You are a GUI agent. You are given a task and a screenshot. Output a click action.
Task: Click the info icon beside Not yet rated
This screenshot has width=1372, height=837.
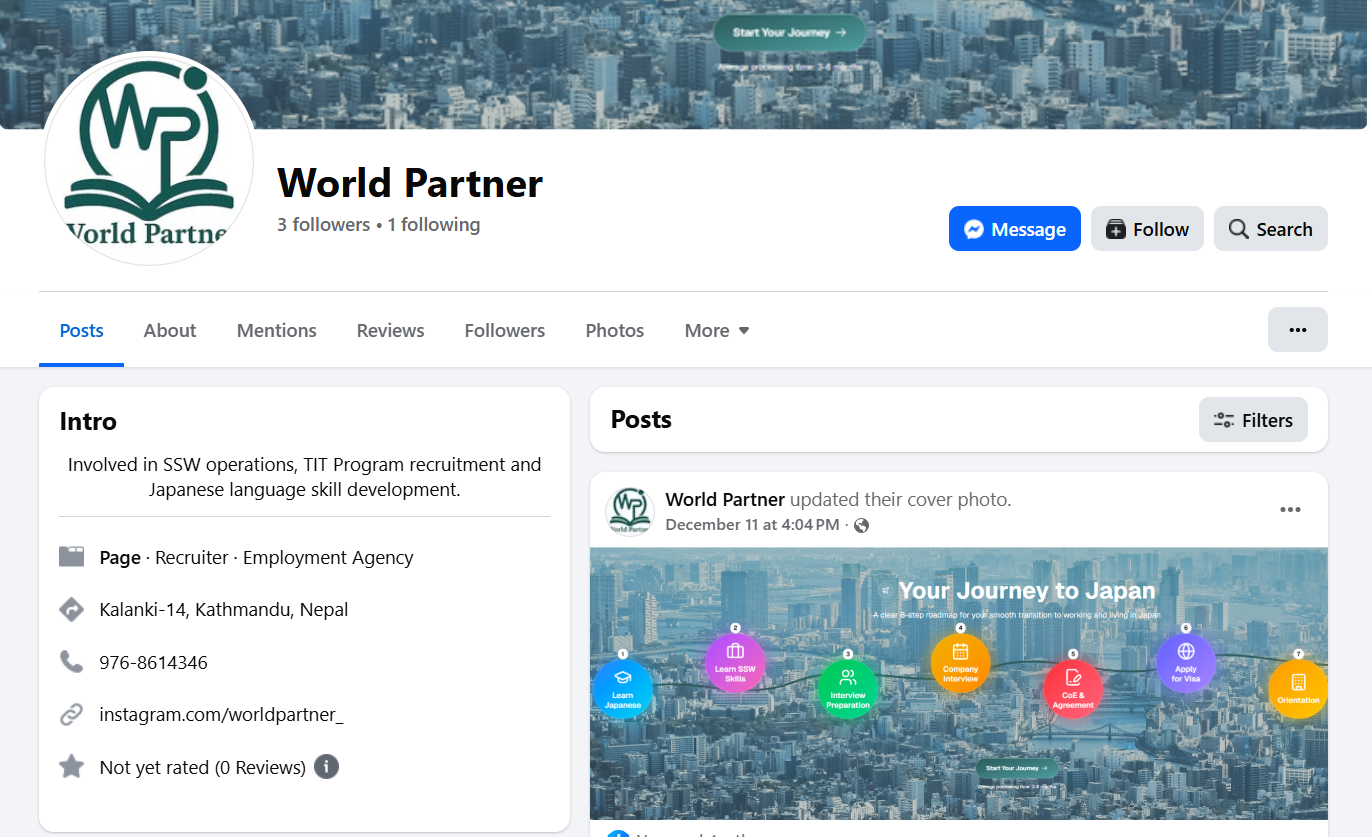pos(326,767)
